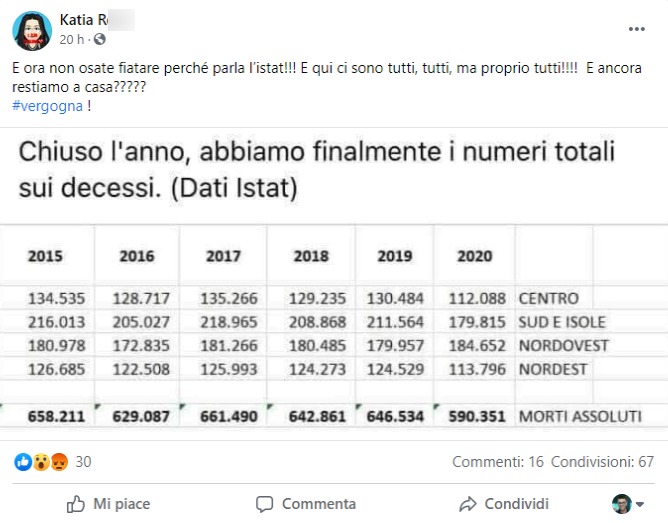This screenshot has height=523, width=668.
Task: Click your small profile picture selector
Action: (x=622, y=504)
